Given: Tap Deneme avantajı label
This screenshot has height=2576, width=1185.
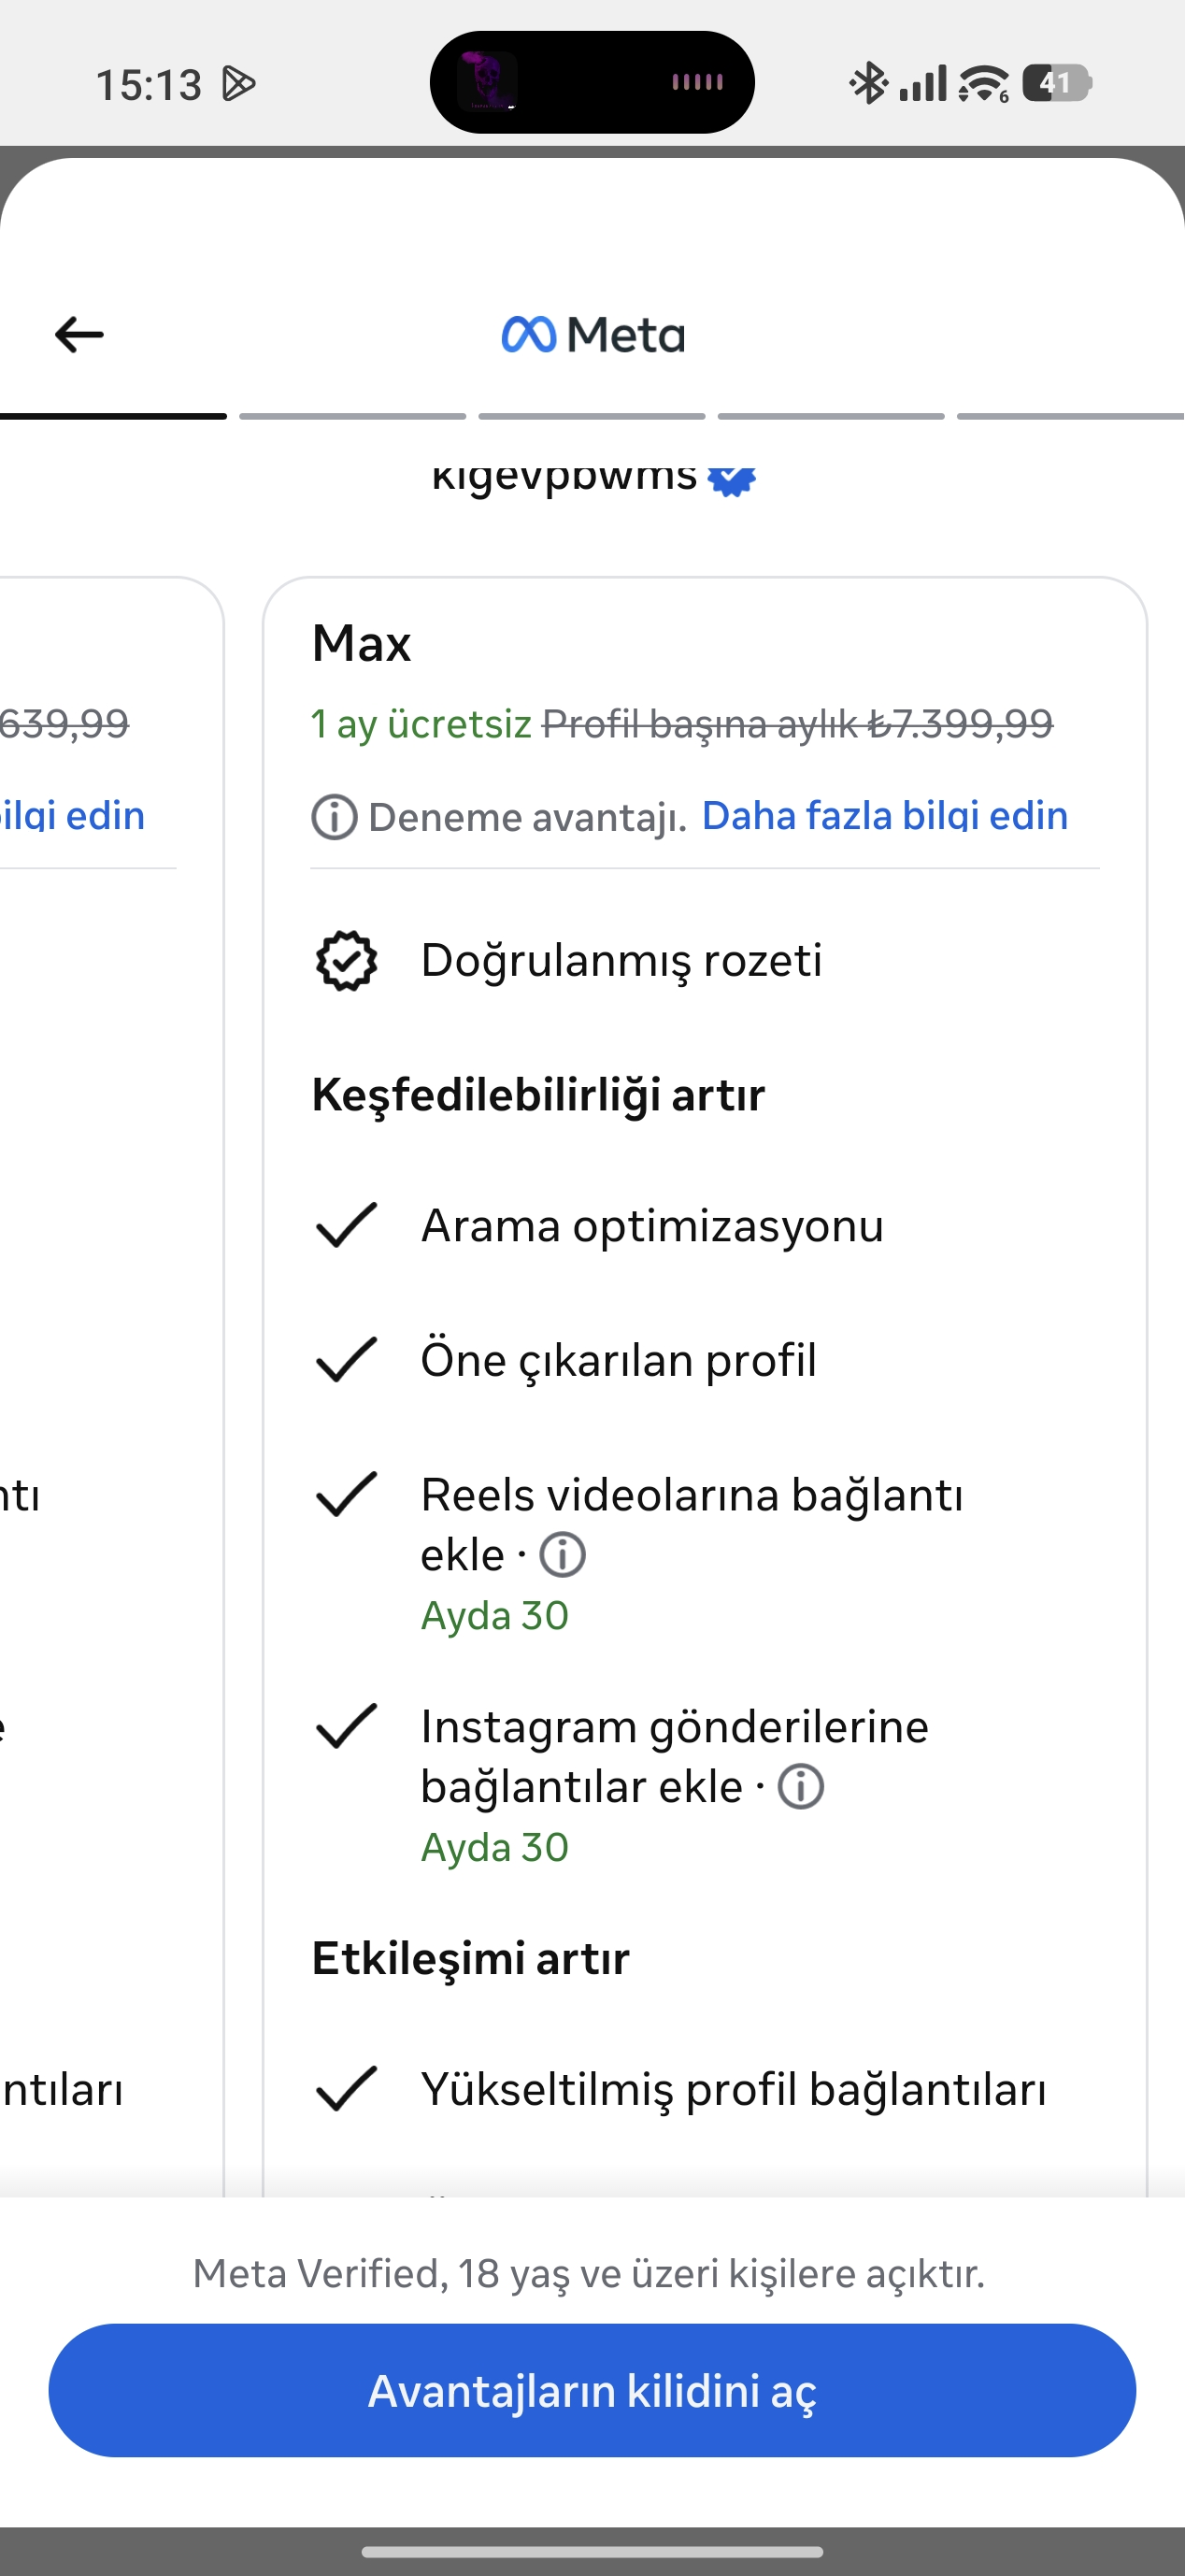Looking at the screenshot, I should coord(527,818).
